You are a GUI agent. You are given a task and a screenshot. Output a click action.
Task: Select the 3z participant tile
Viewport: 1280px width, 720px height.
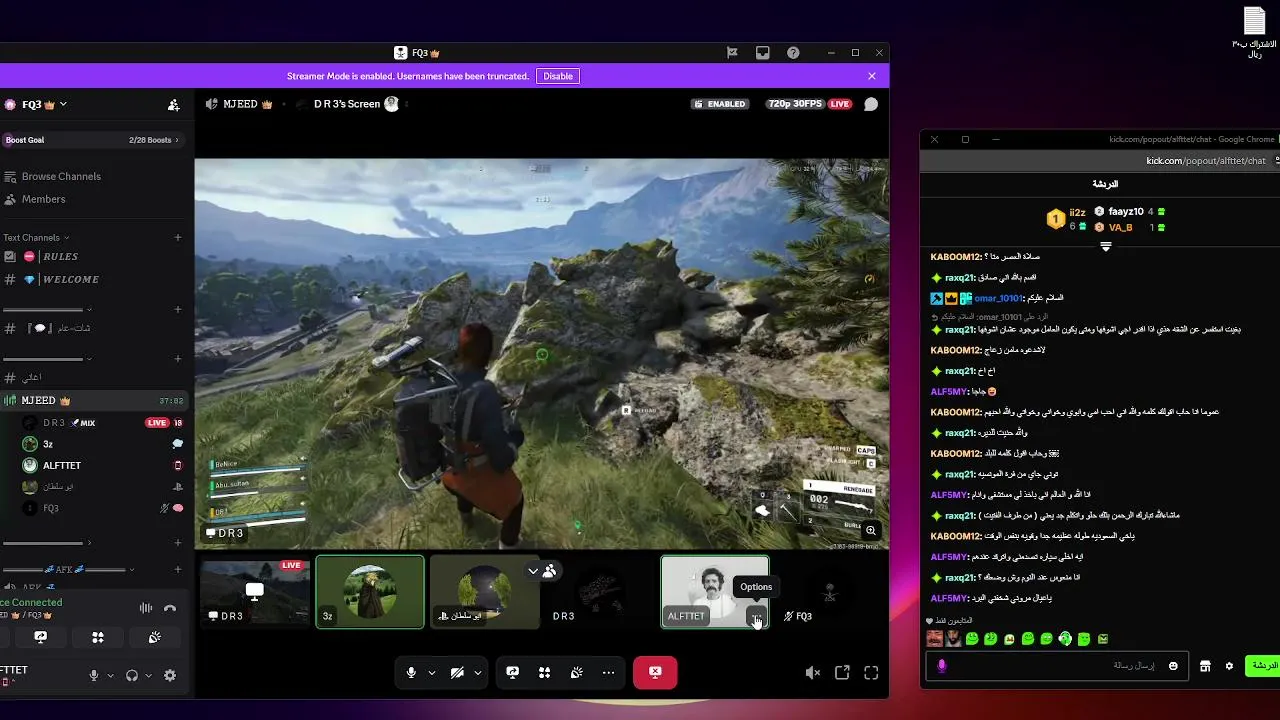click(x=370, y=593)
